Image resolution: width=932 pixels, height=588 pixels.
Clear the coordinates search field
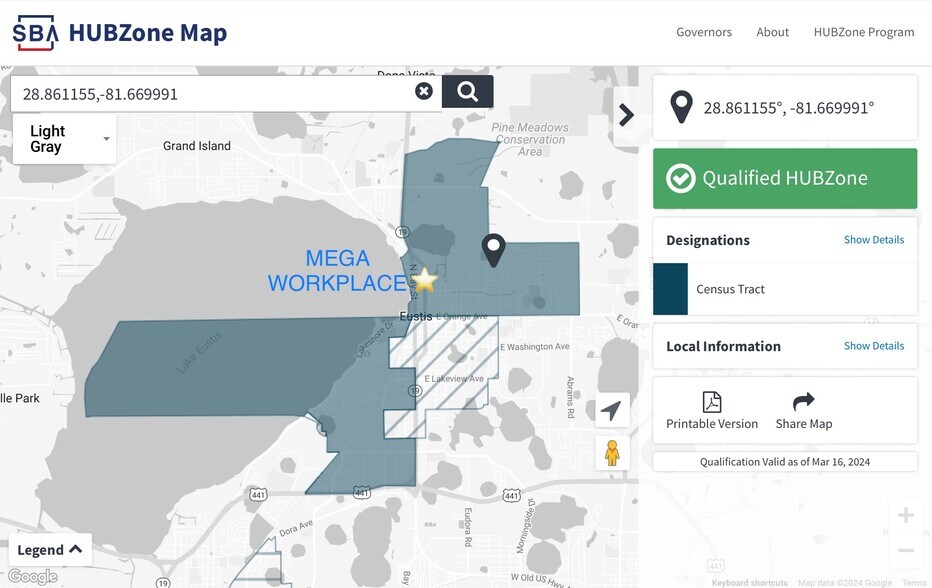tap(424, 91)
